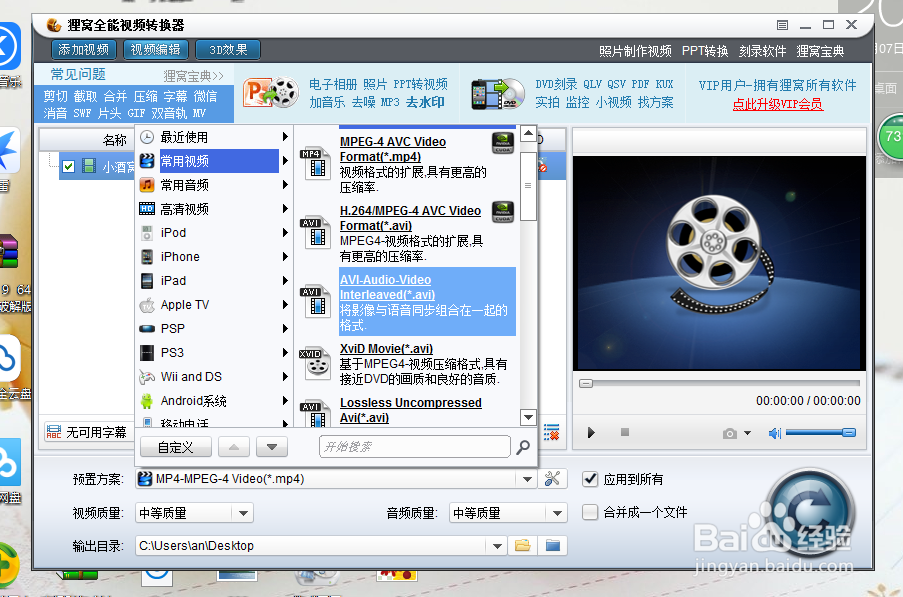Open 刻录软件 link
This screenshot has height=597, width=903.
tap(762, 51)
